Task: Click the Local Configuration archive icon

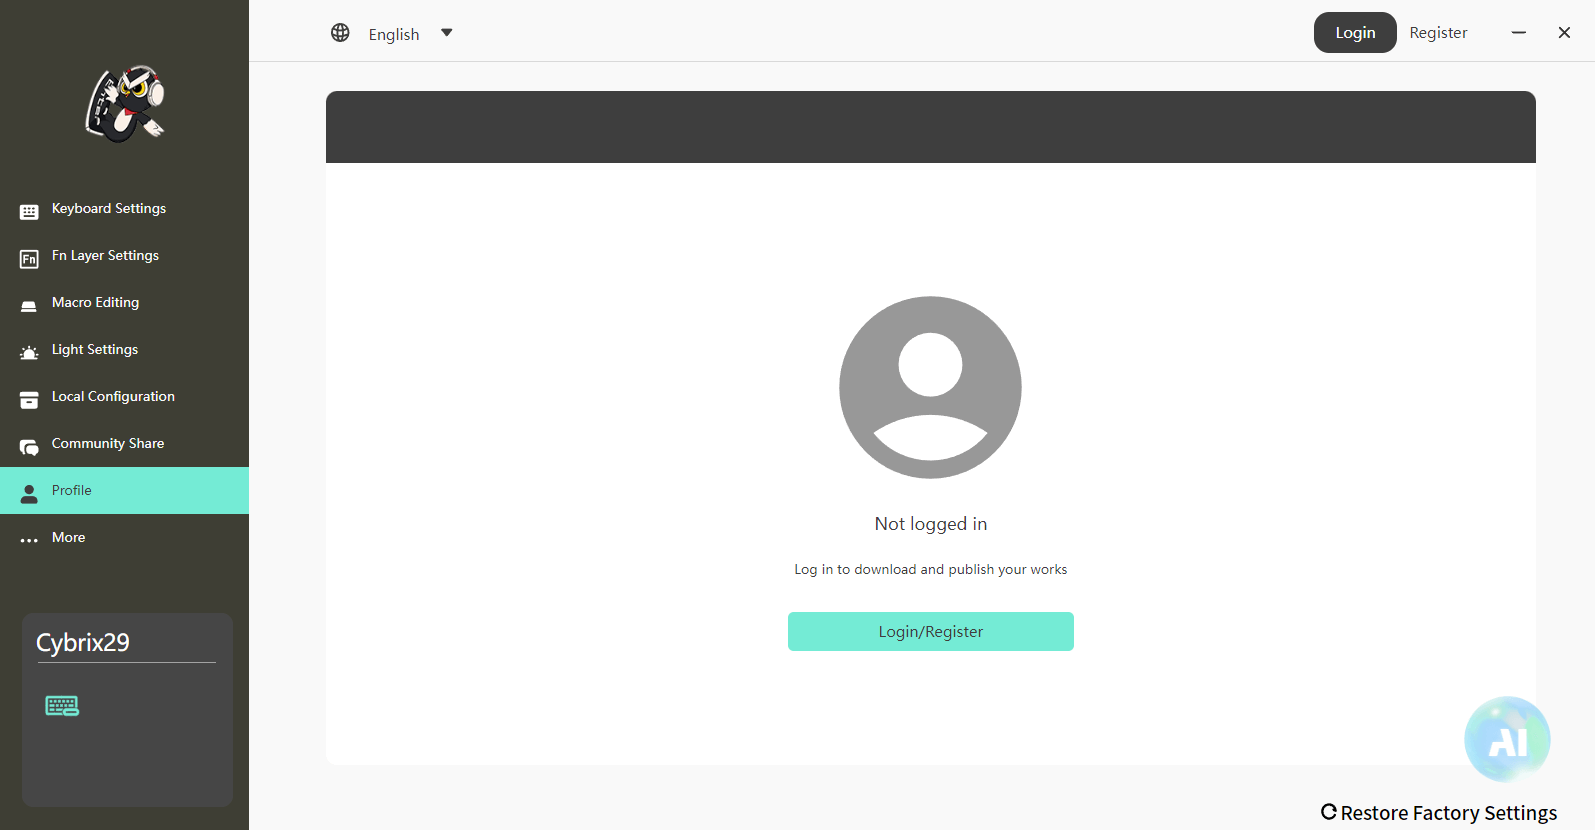Action: tap(29, 399)
